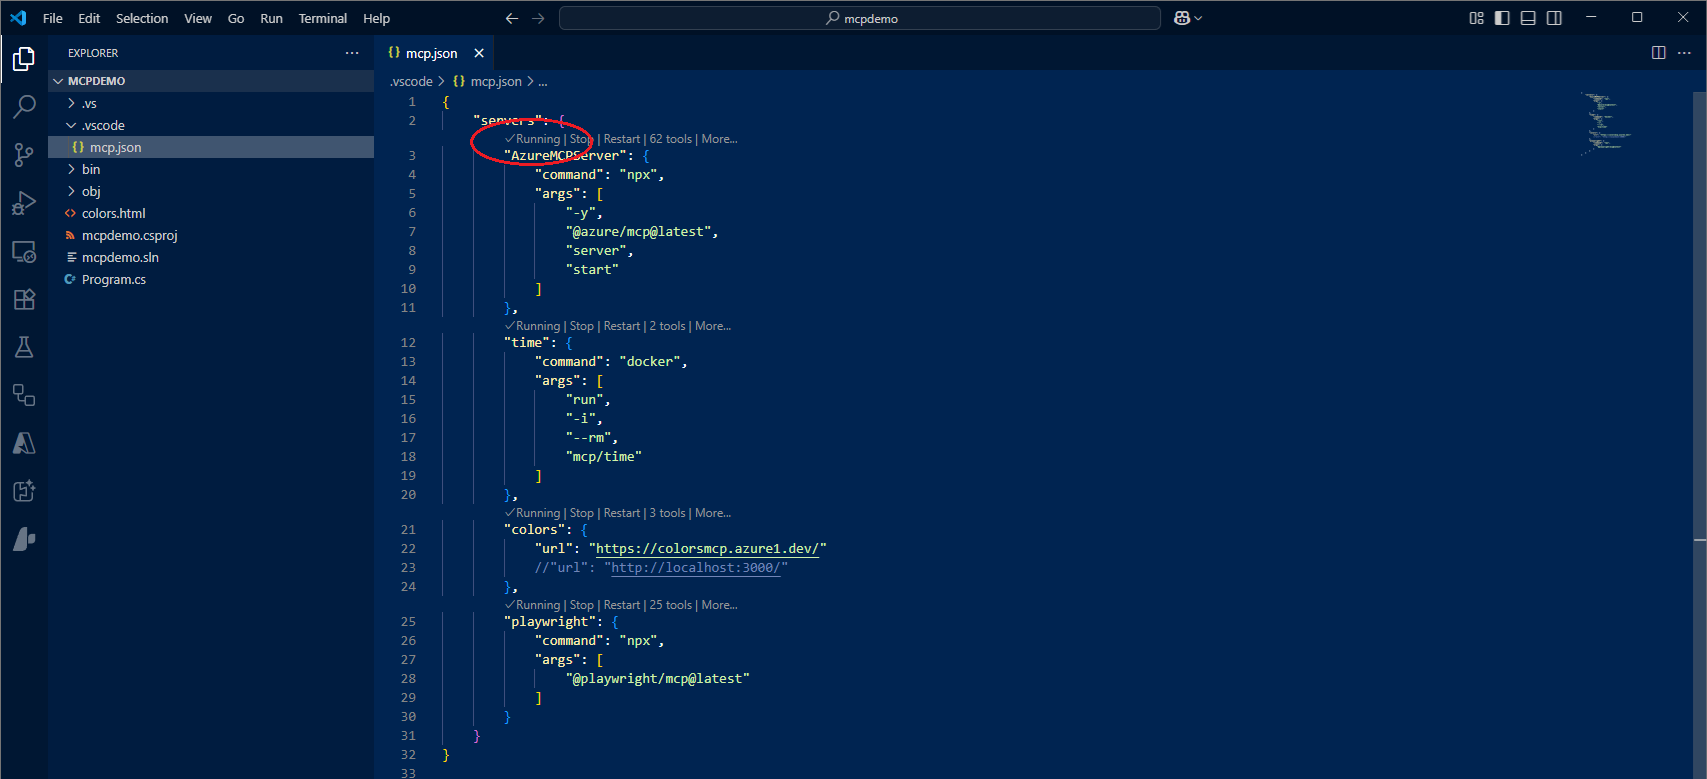Select the mcp.json editor tab

tap(431, 53)
